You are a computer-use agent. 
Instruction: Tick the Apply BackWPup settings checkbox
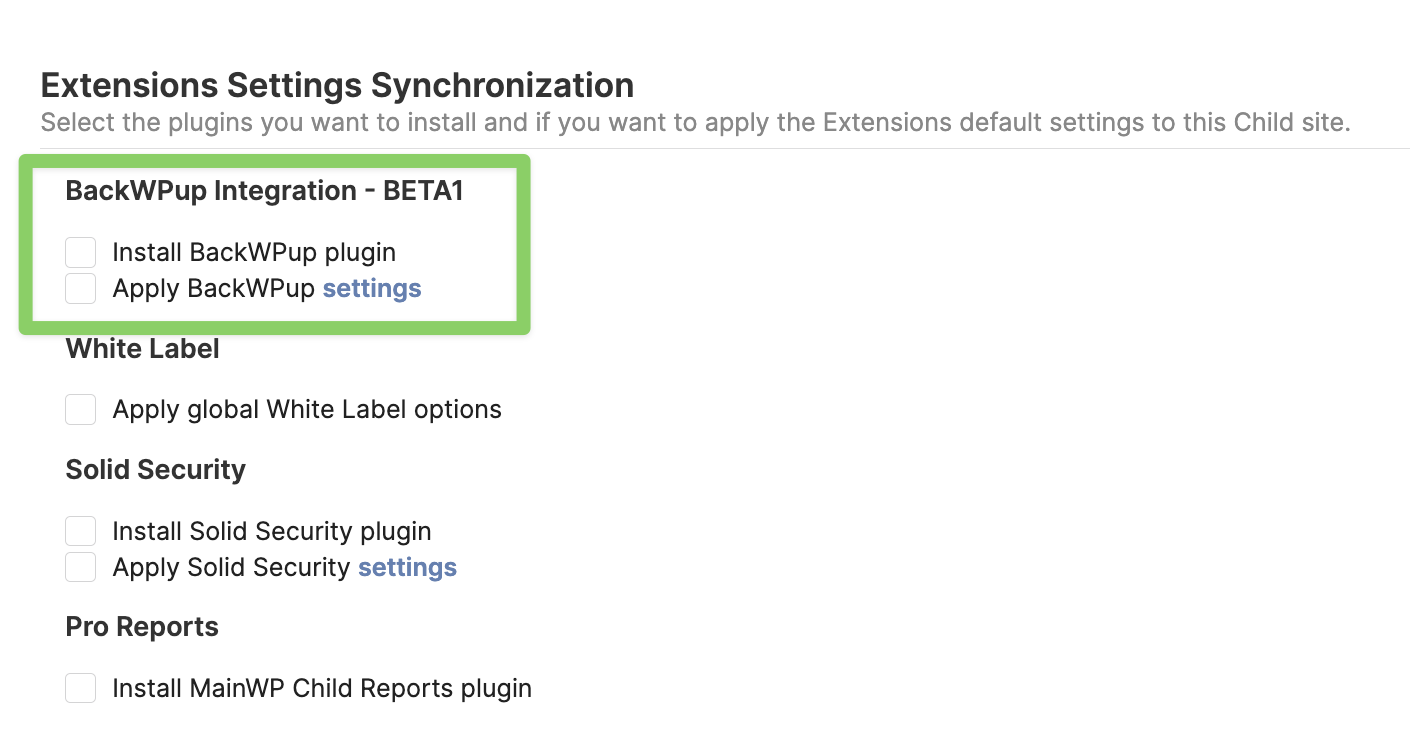pyautogui.click(x=80, y=289)
